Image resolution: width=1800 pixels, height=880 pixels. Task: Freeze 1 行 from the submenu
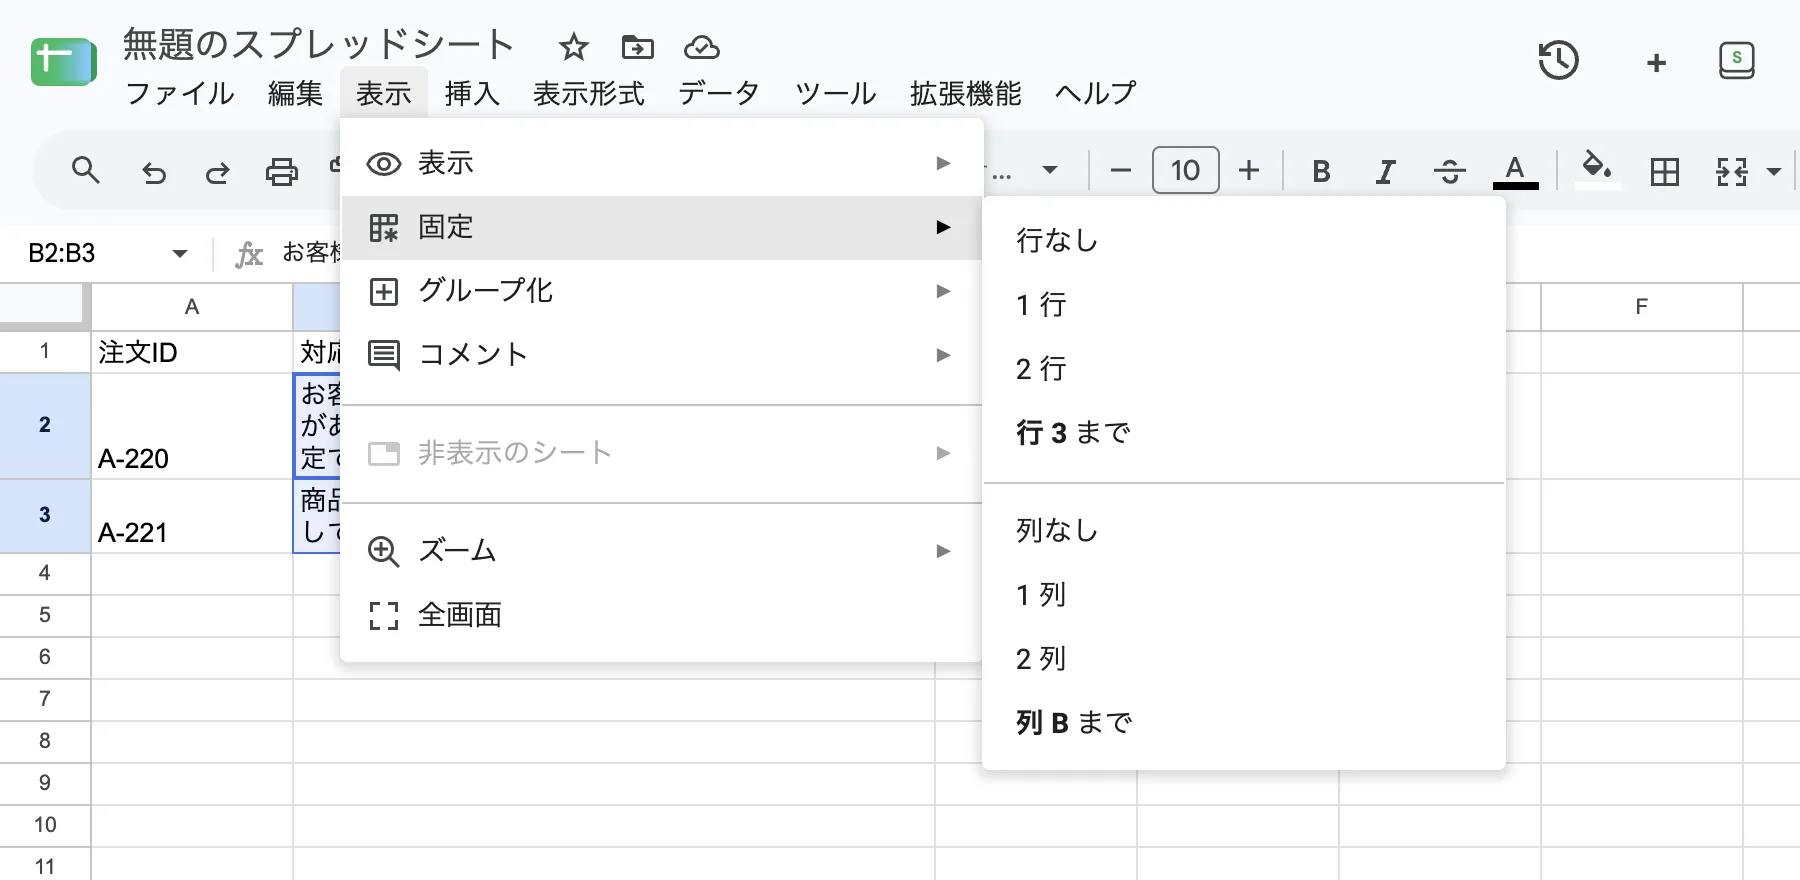pos(1244,305)
